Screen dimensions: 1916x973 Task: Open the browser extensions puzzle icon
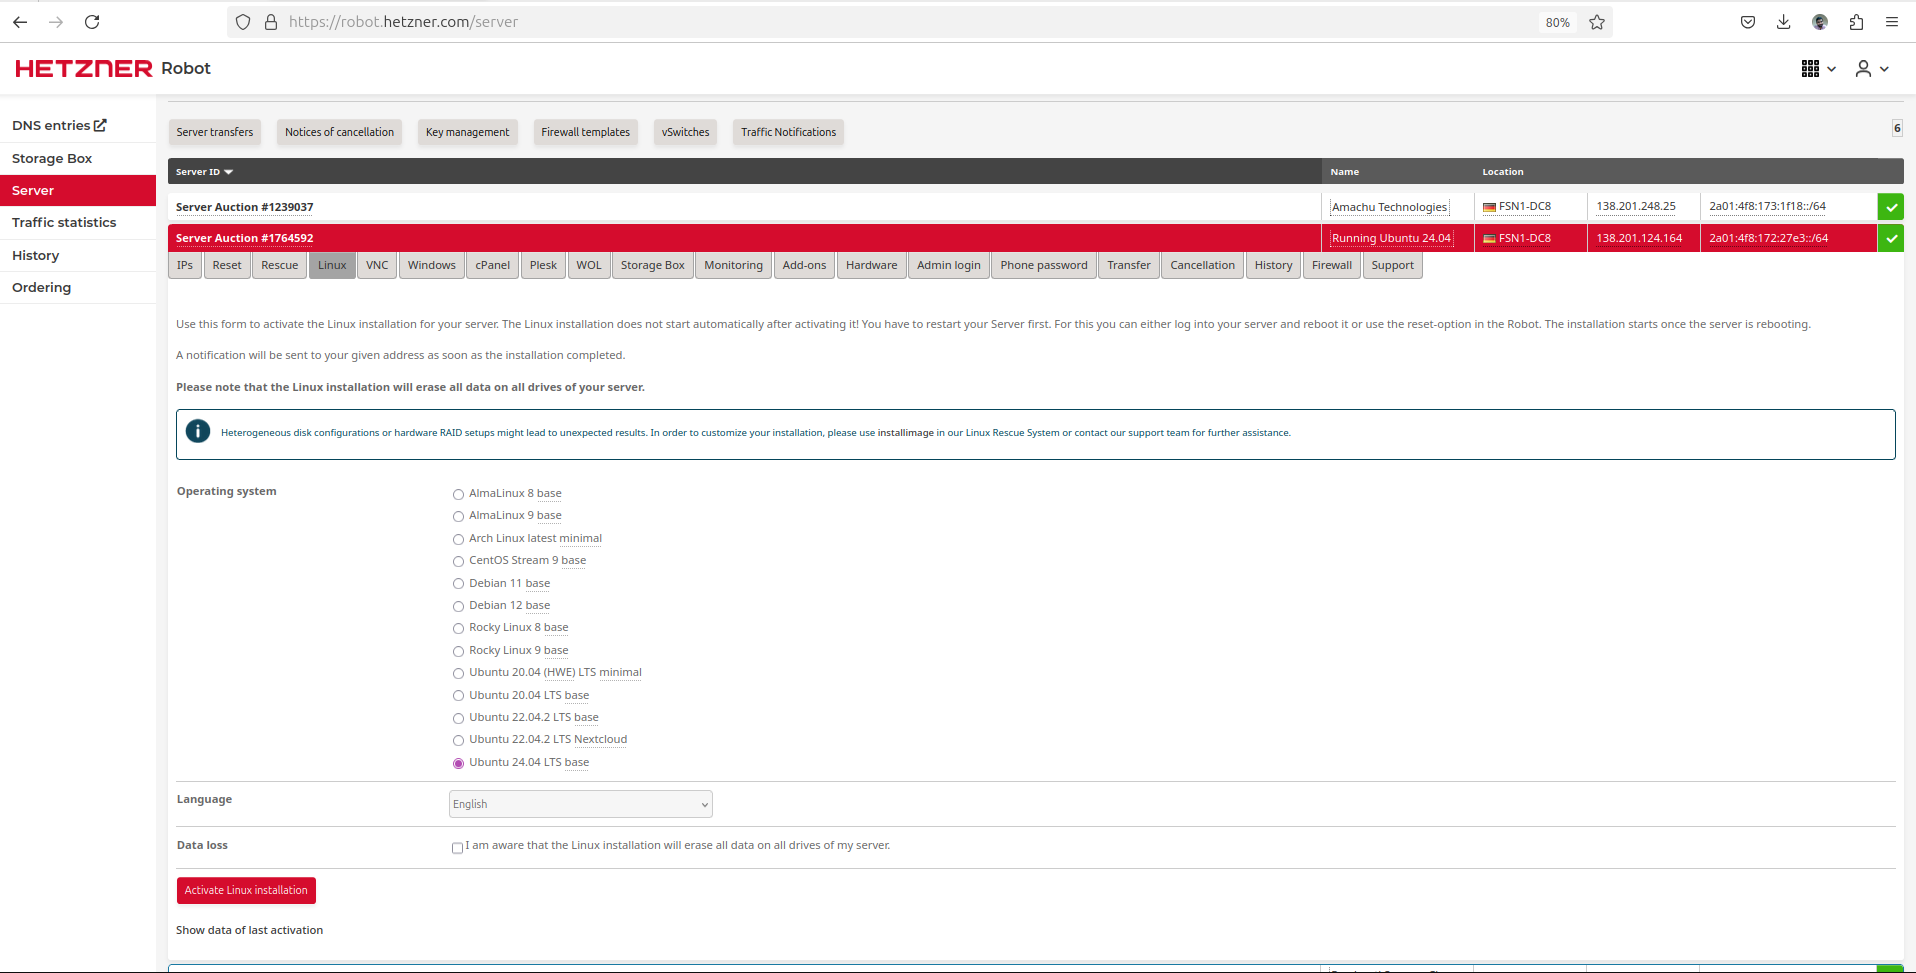click(x=1856, y=22)
